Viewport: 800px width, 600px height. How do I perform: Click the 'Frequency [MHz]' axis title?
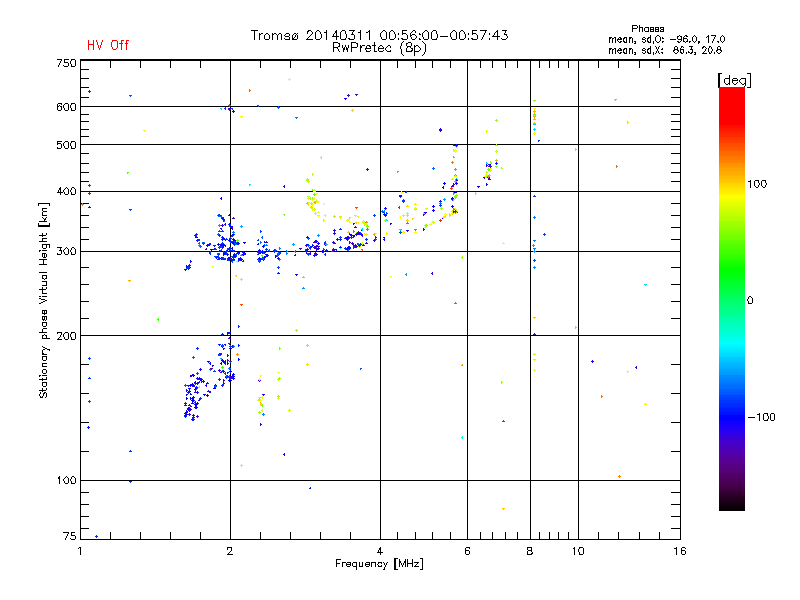pyautogui.click(x=379, y=564)
